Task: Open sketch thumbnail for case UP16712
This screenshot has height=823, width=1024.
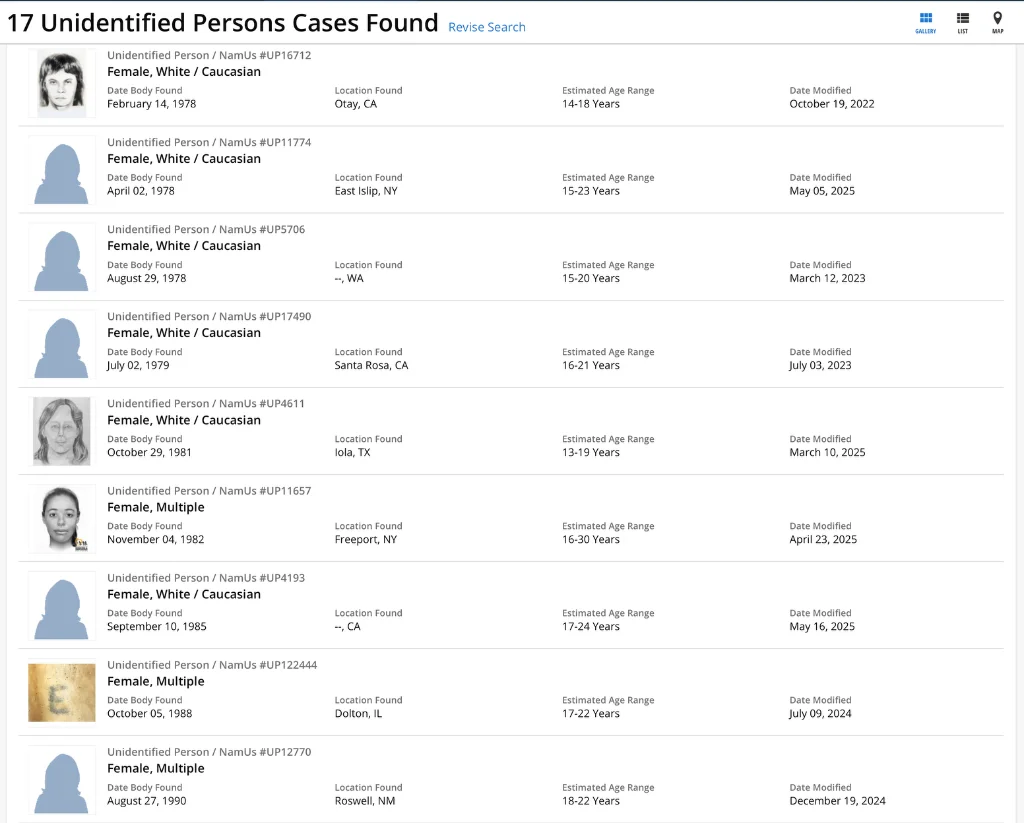Action: point(62,83)
